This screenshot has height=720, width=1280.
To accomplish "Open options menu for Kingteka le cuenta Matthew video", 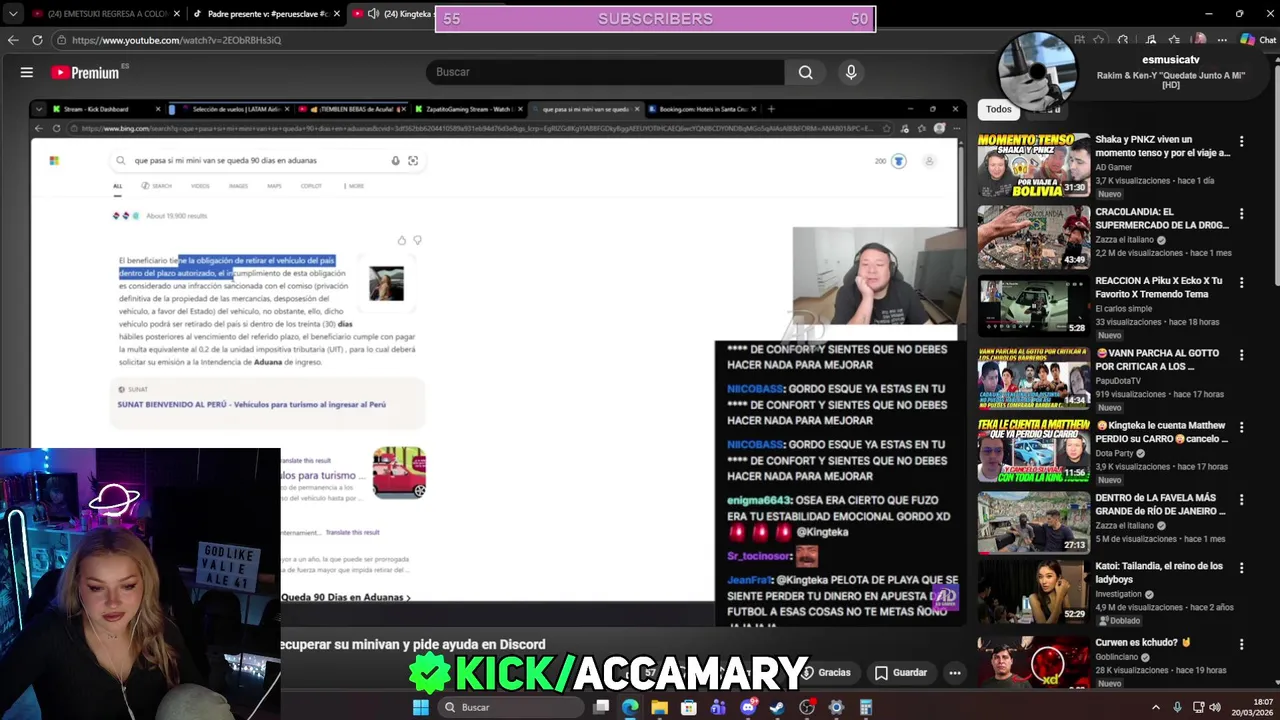I will pos(1241,428).
